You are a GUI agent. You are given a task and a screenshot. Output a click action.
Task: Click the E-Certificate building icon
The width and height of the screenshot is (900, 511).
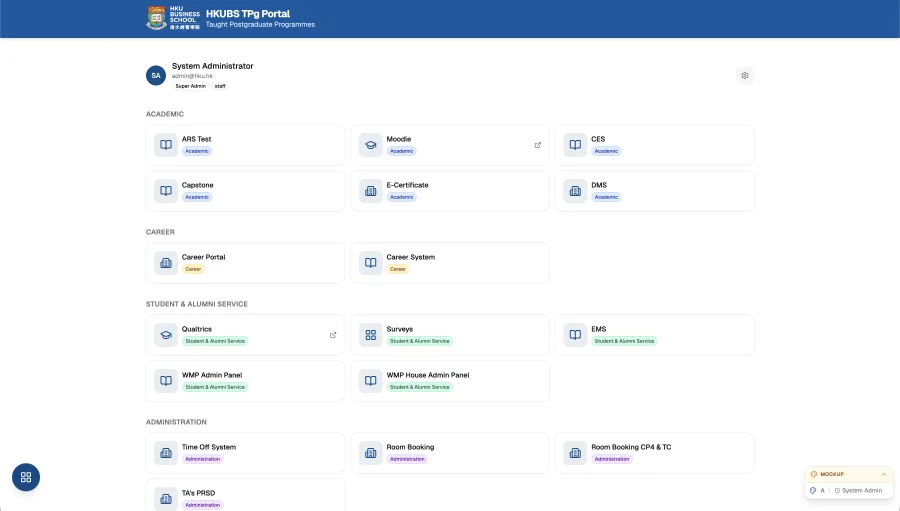tap(371, 191)
